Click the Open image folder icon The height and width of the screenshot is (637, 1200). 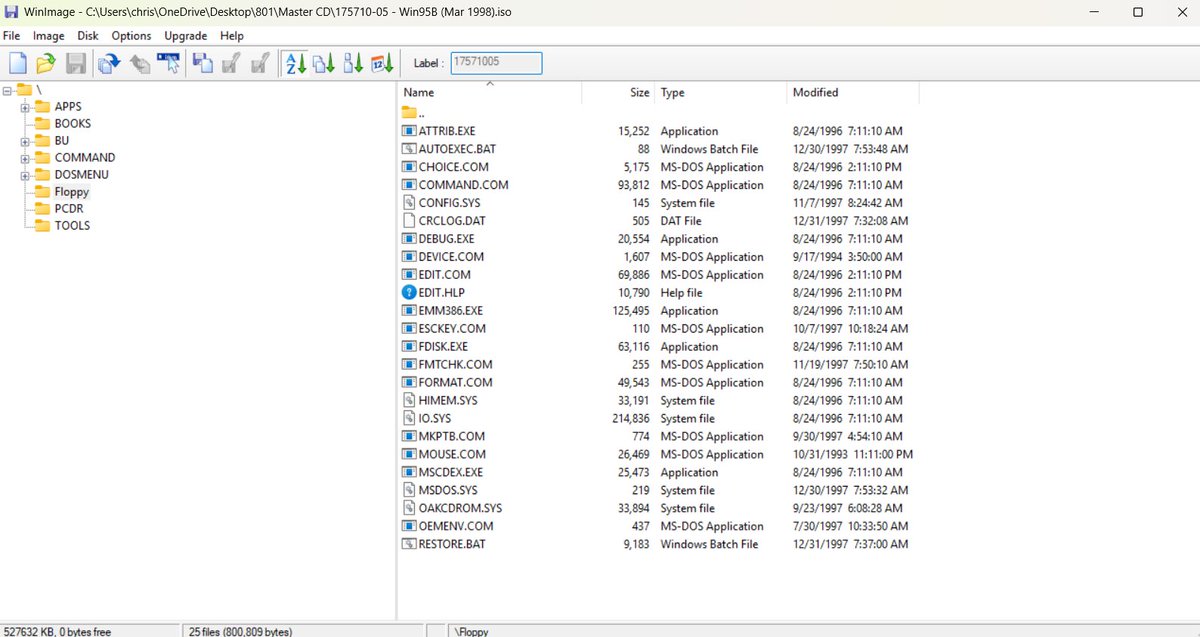coord(45,64)
